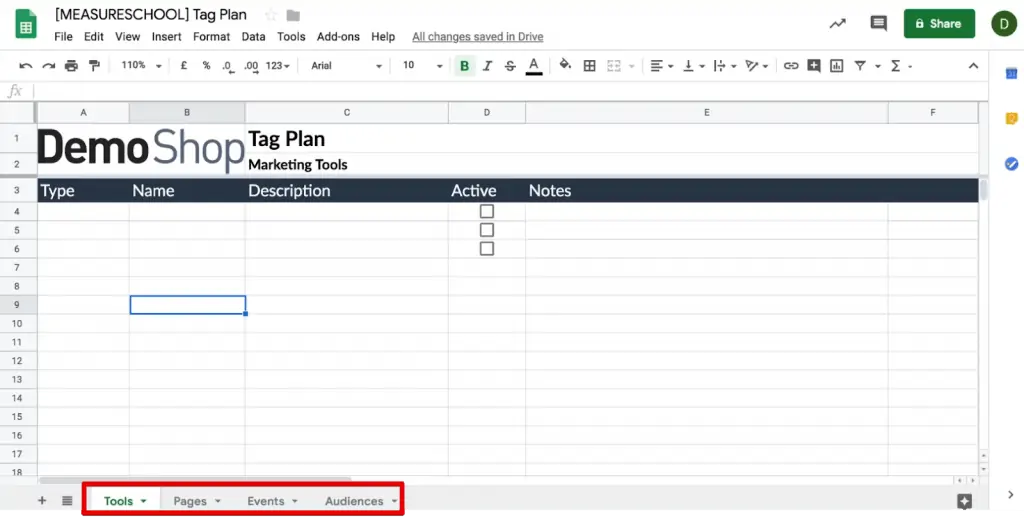The image size is (1024, 518).
Task: Increase decimal places
Action: point(251,66)
